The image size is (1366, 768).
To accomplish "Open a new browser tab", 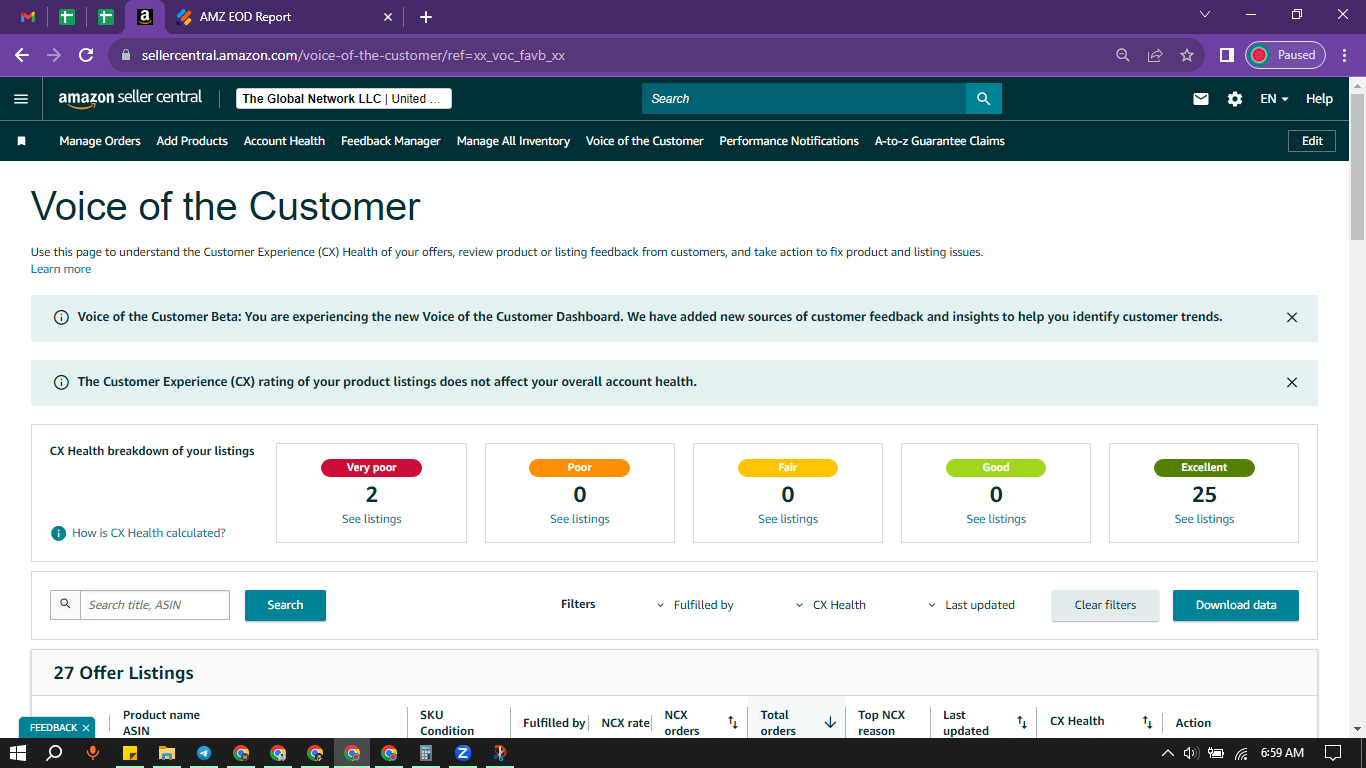I will click(426, 17).
